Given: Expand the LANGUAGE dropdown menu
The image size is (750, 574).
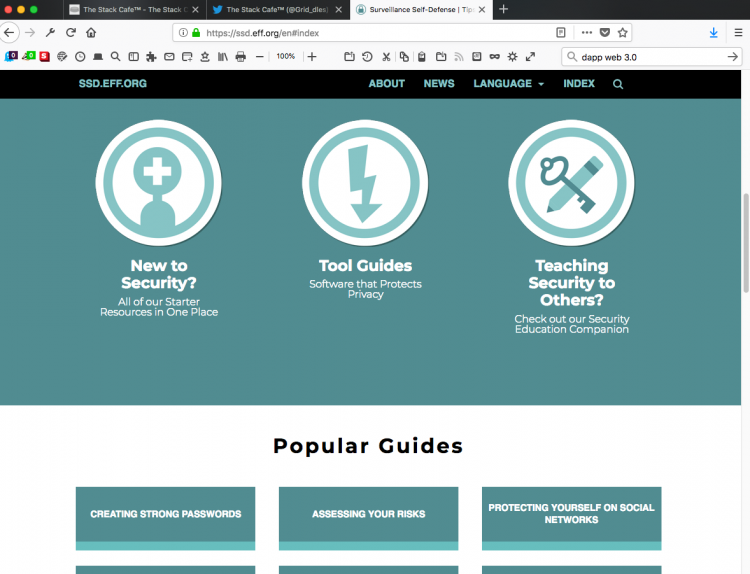Looking at the screenshot, I should pyautogui.click(x=508, y=84).
